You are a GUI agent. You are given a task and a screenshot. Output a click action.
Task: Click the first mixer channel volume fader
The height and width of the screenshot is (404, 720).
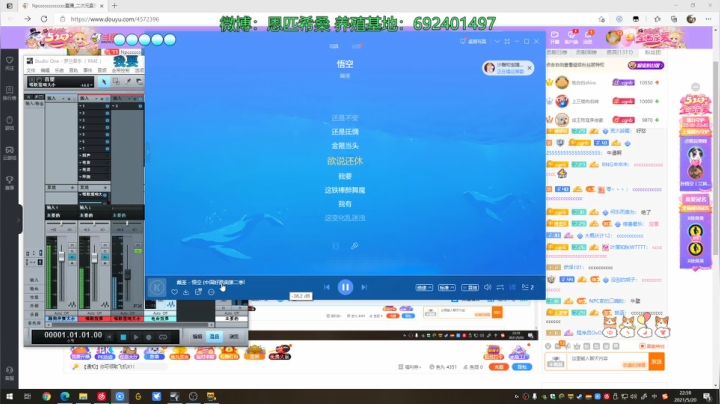[x=61, y=256]
